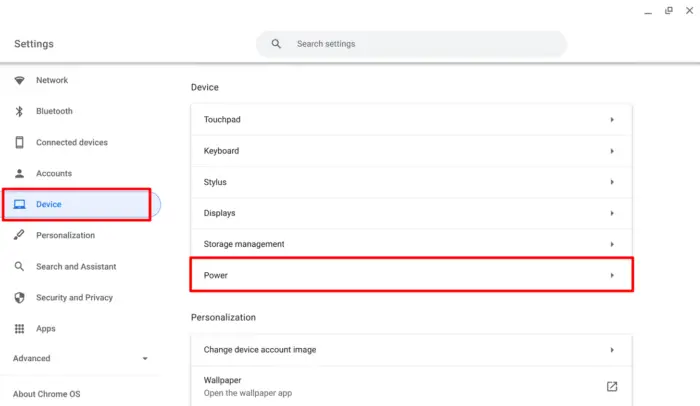The image size is (700, 406).
Task: Expand the Advanced section in sidebar
Action: [80, 358]
